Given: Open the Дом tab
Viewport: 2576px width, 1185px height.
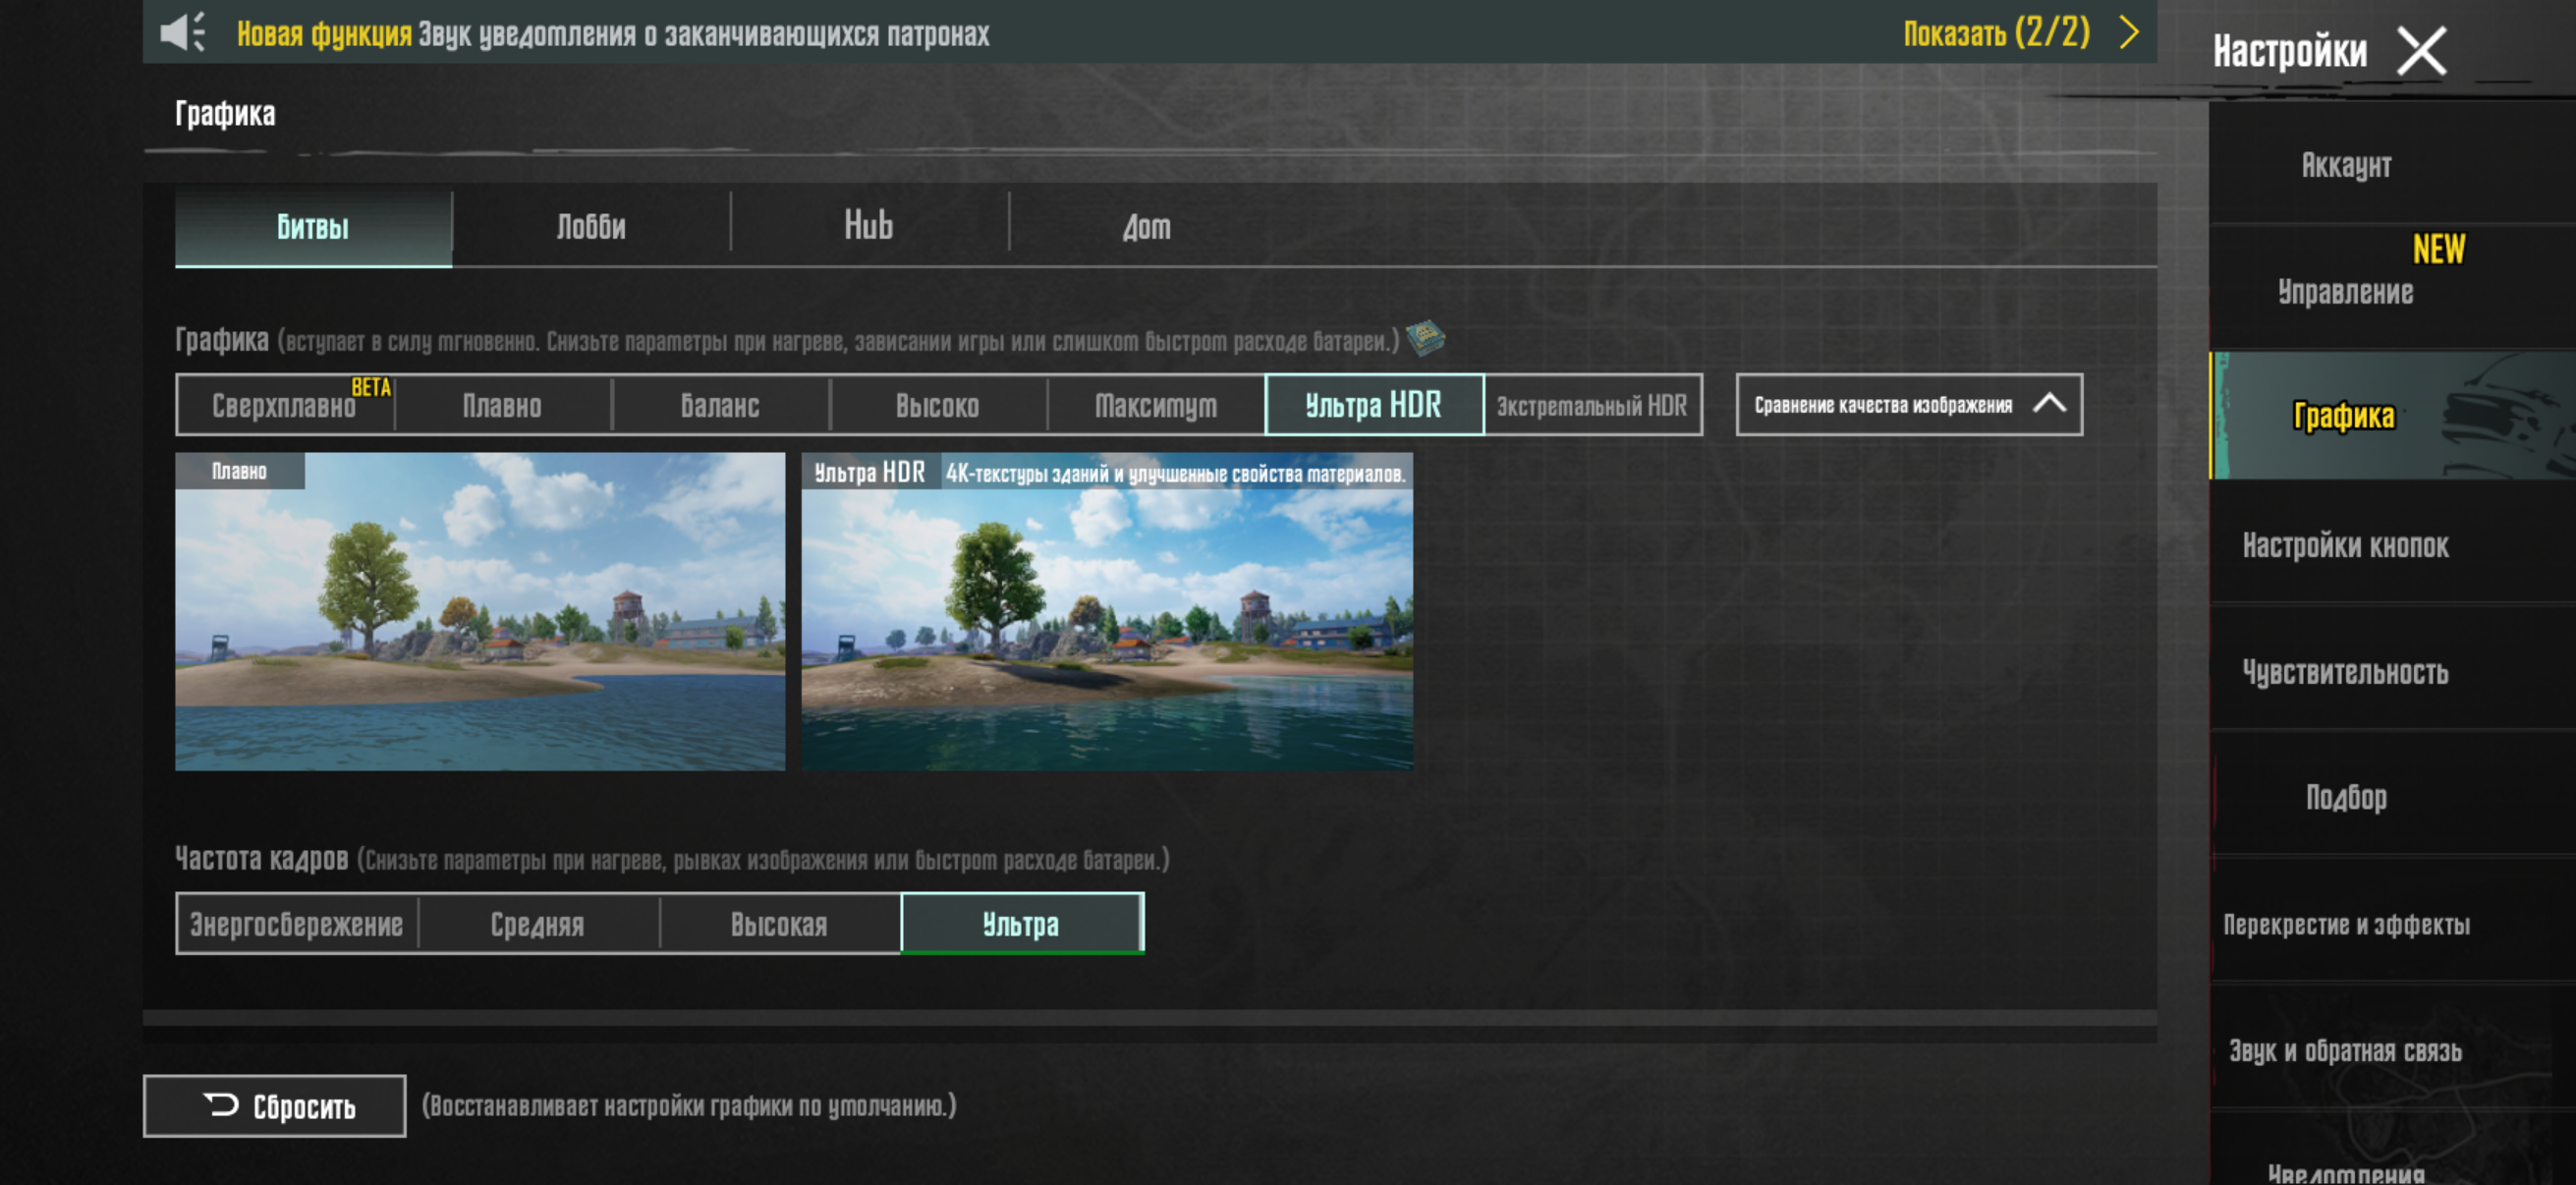Looking at the screenshot, I should coord(1146,227).
